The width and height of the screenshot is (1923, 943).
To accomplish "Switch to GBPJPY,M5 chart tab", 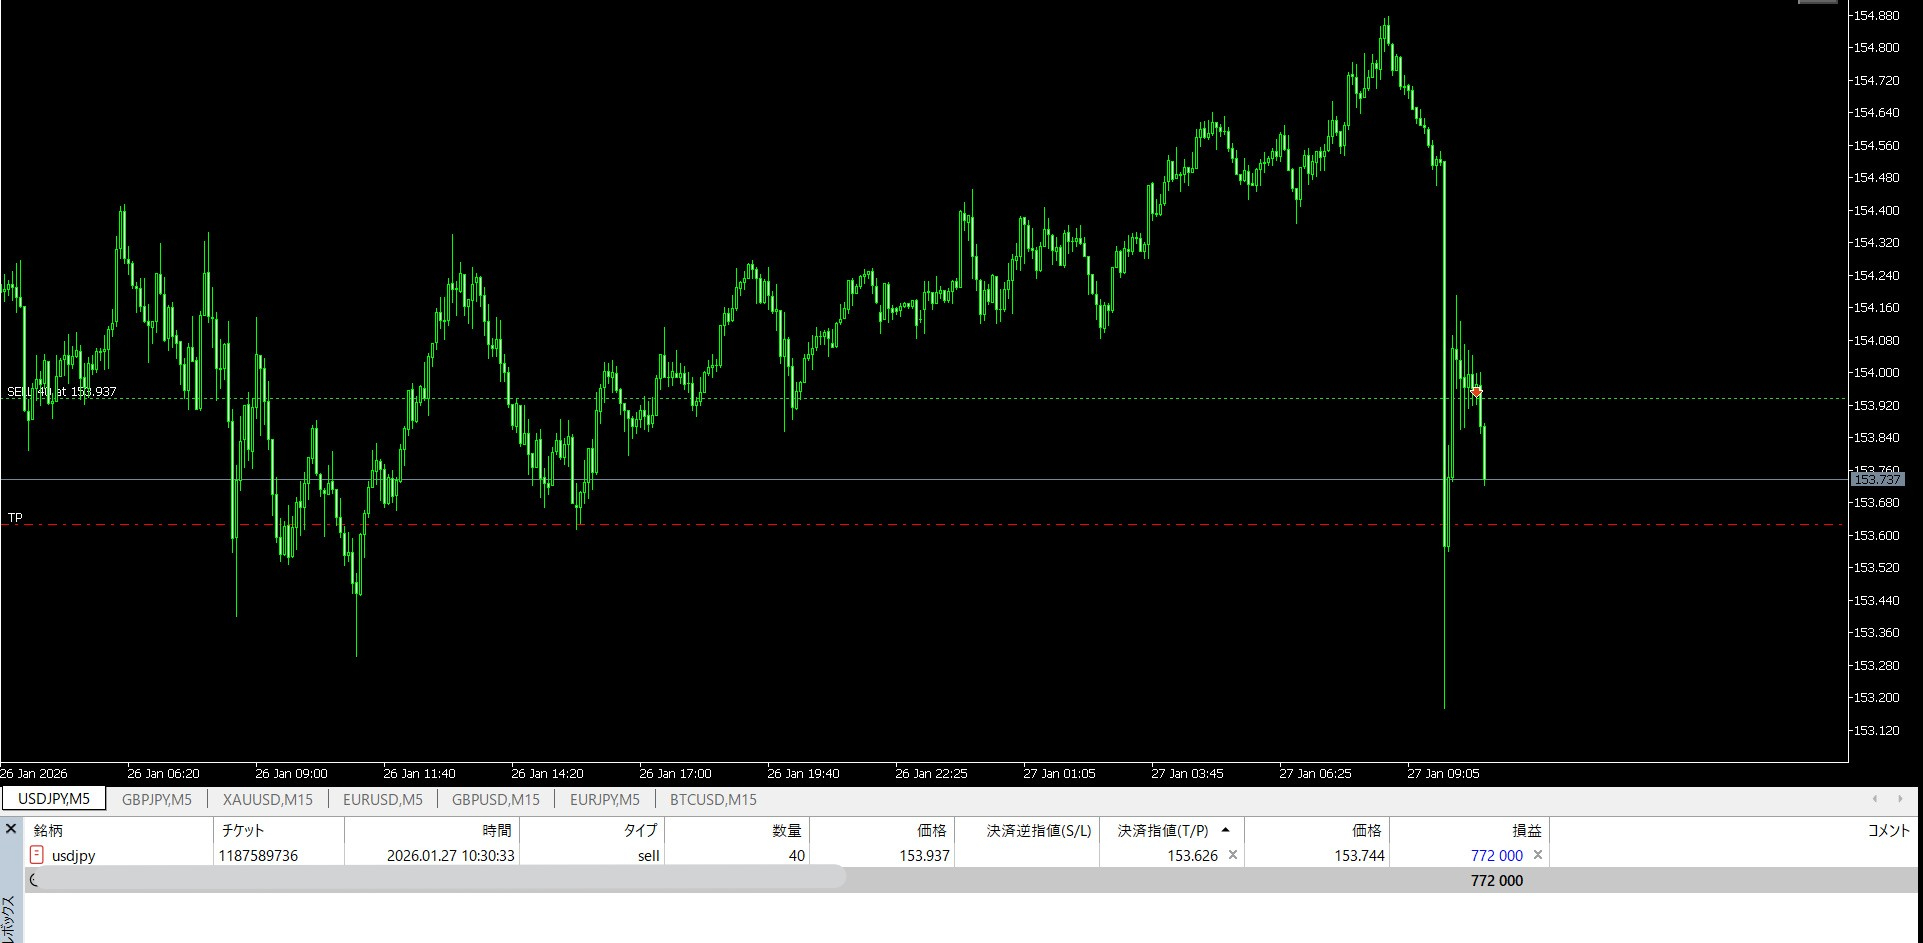I will [x=156, y=799].
